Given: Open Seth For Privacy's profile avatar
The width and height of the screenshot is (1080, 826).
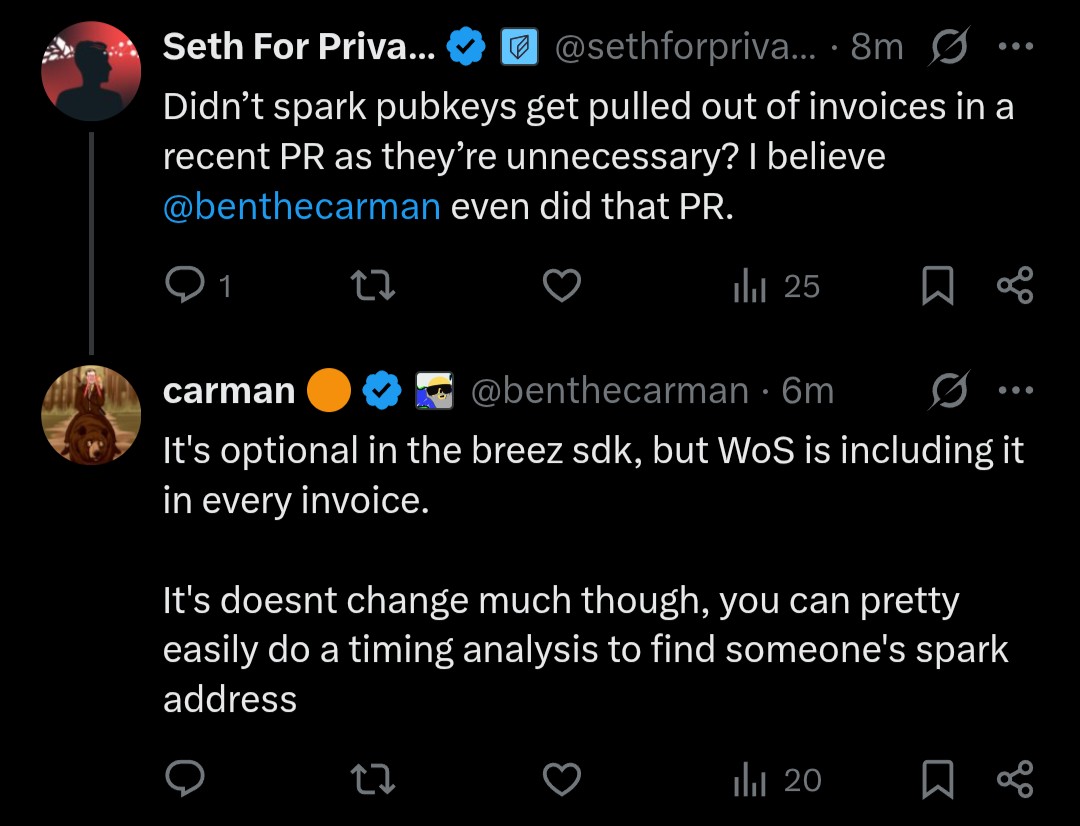Looking at the screenshot, I should click(91, 70).
